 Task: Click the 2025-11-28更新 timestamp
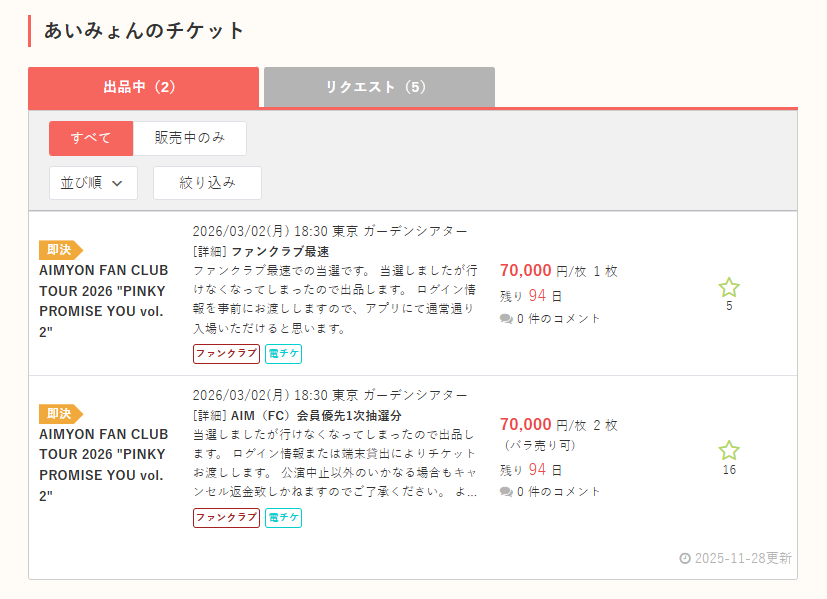click(743, 558)
